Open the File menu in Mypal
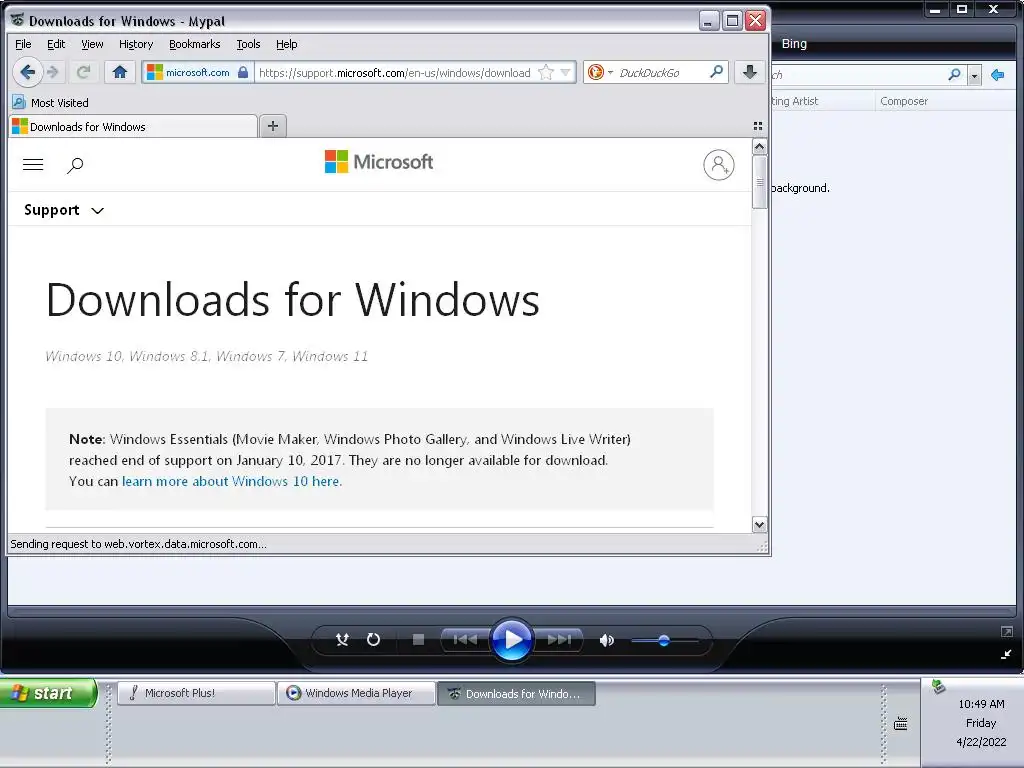This screenshot has height=768, width=1024. point(23,44)
